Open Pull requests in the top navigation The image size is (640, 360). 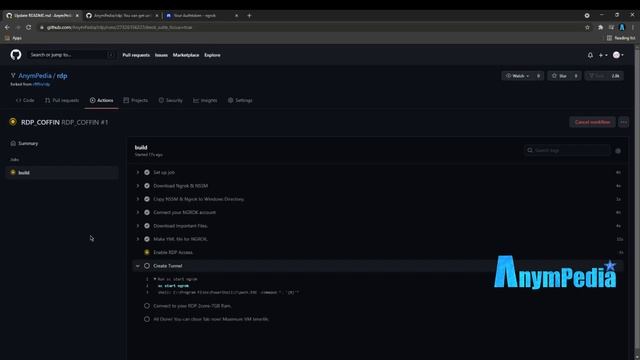[x=136, y=55]
